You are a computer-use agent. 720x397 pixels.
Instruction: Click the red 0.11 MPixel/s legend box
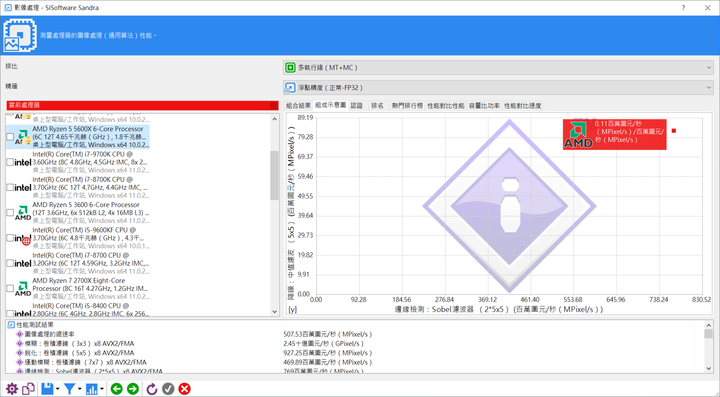tap(614, 134)
